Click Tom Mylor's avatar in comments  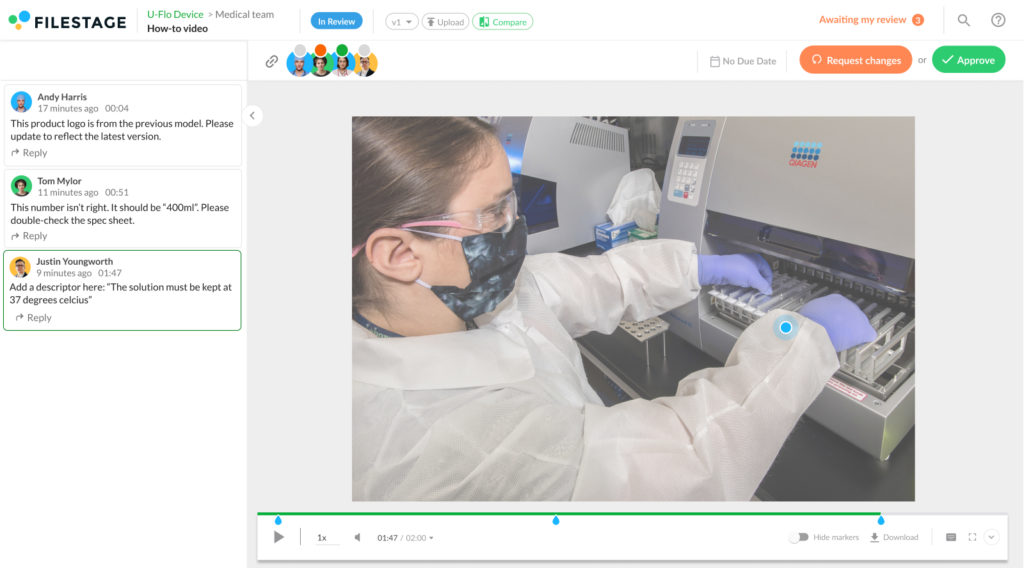pos(21,186)
